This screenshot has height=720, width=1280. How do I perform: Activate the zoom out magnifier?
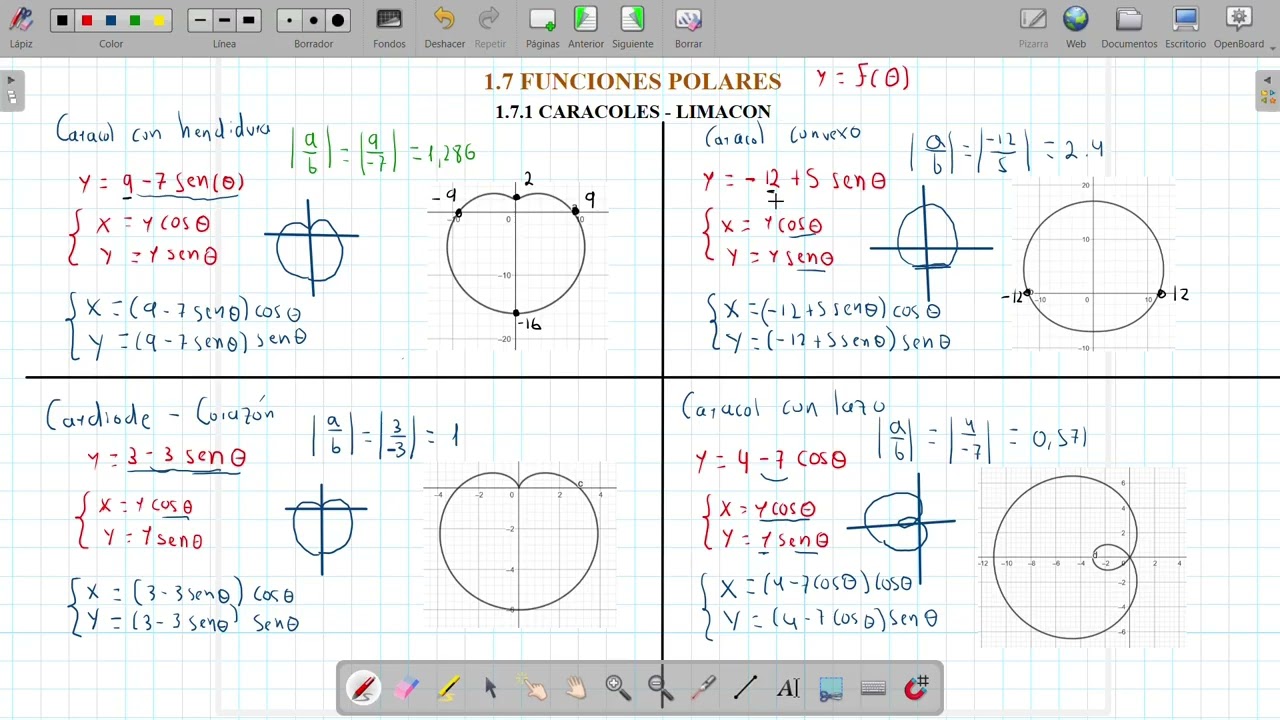click(660, 688)
